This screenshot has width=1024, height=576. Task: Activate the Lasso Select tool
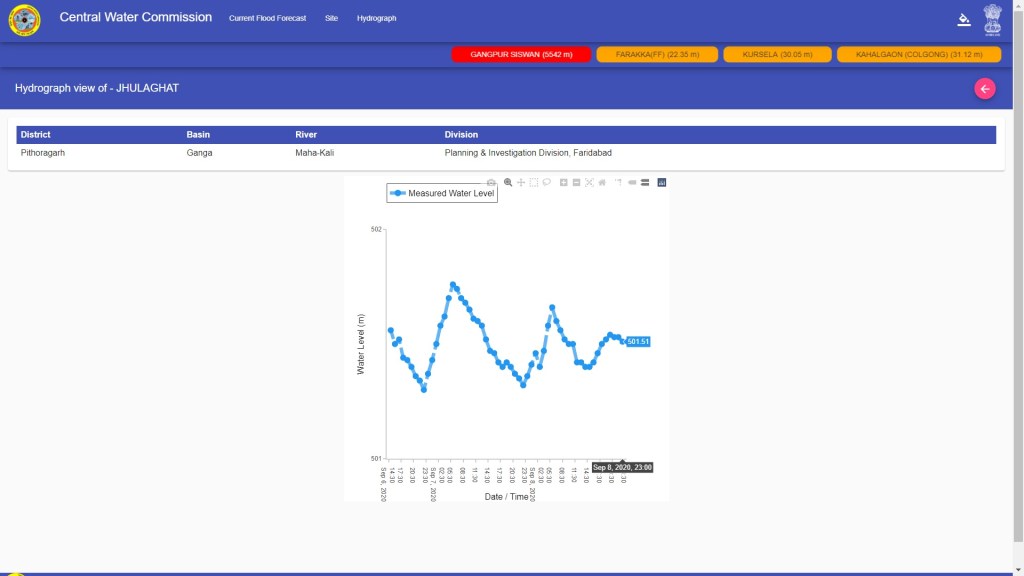pyautogui.click(x=547, y=182)
